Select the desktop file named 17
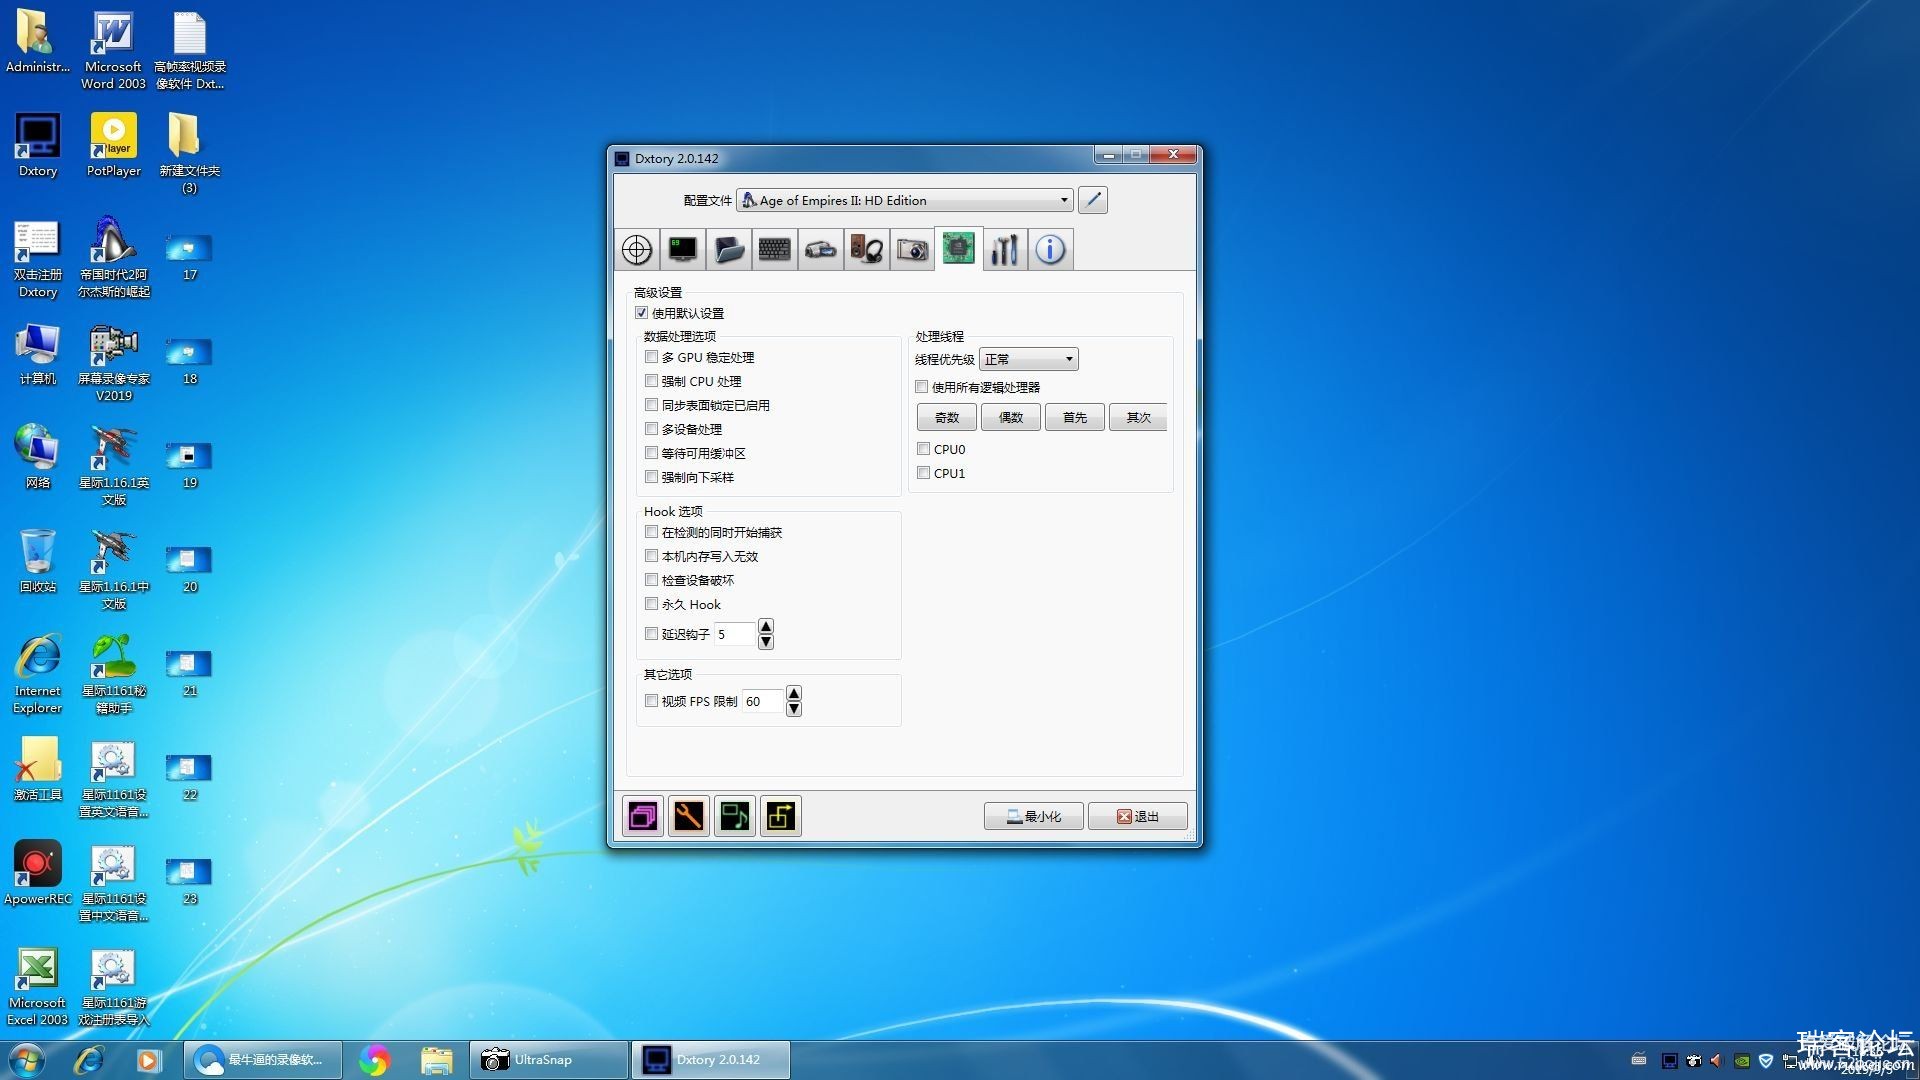Viewport: 1920px width, 1080px height. (x=189, y=257)
